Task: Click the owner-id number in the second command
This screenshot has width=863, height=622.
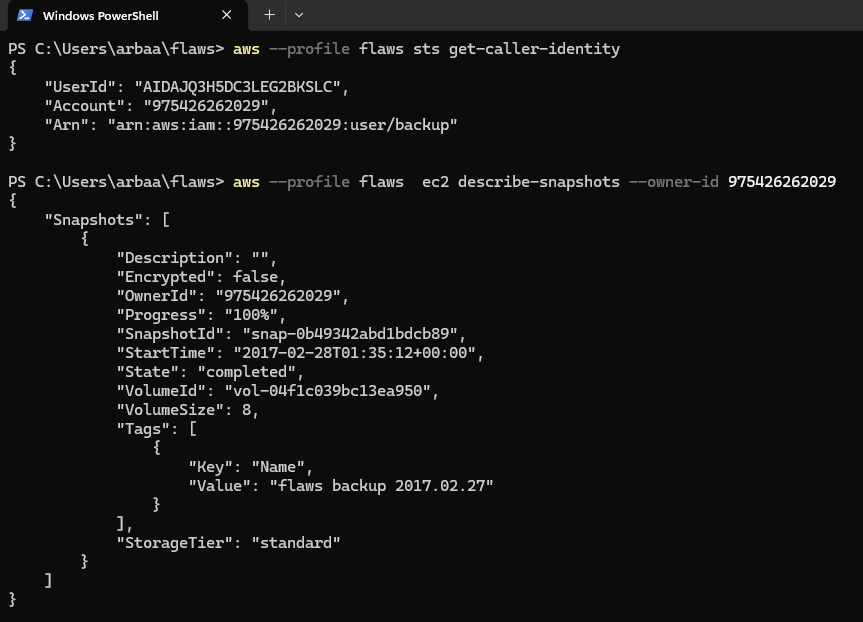Action: pyautogui.click(x=782, y=182)
